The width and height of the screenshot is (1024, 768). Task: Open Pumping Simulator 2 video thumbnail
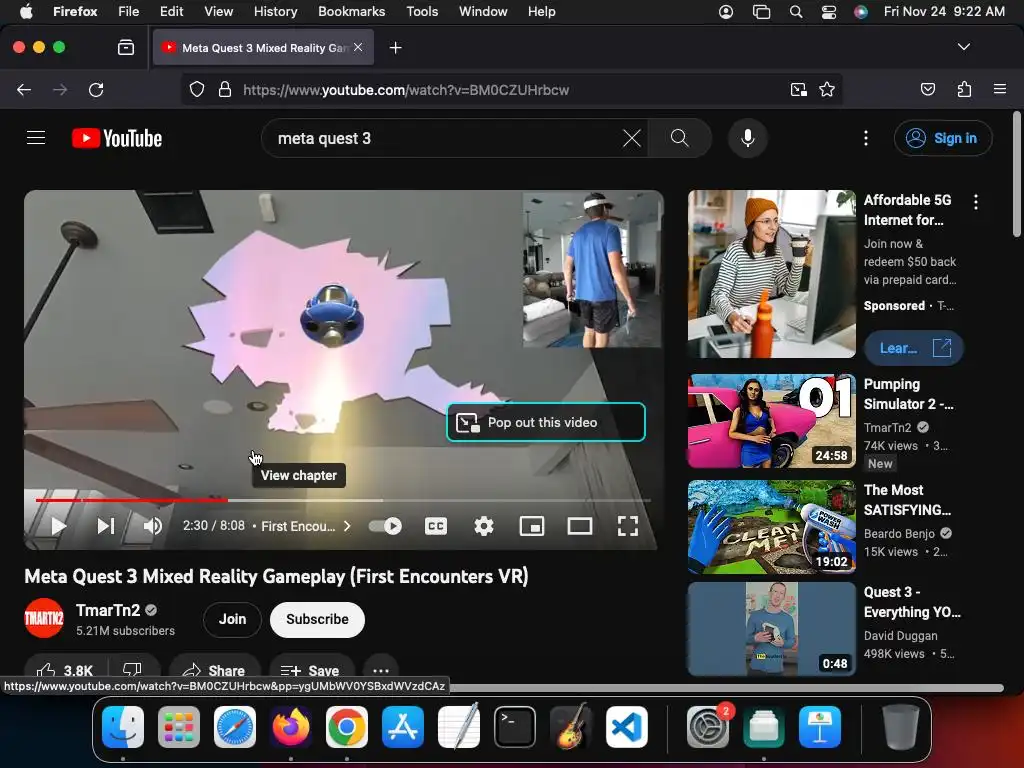[771, 421]
